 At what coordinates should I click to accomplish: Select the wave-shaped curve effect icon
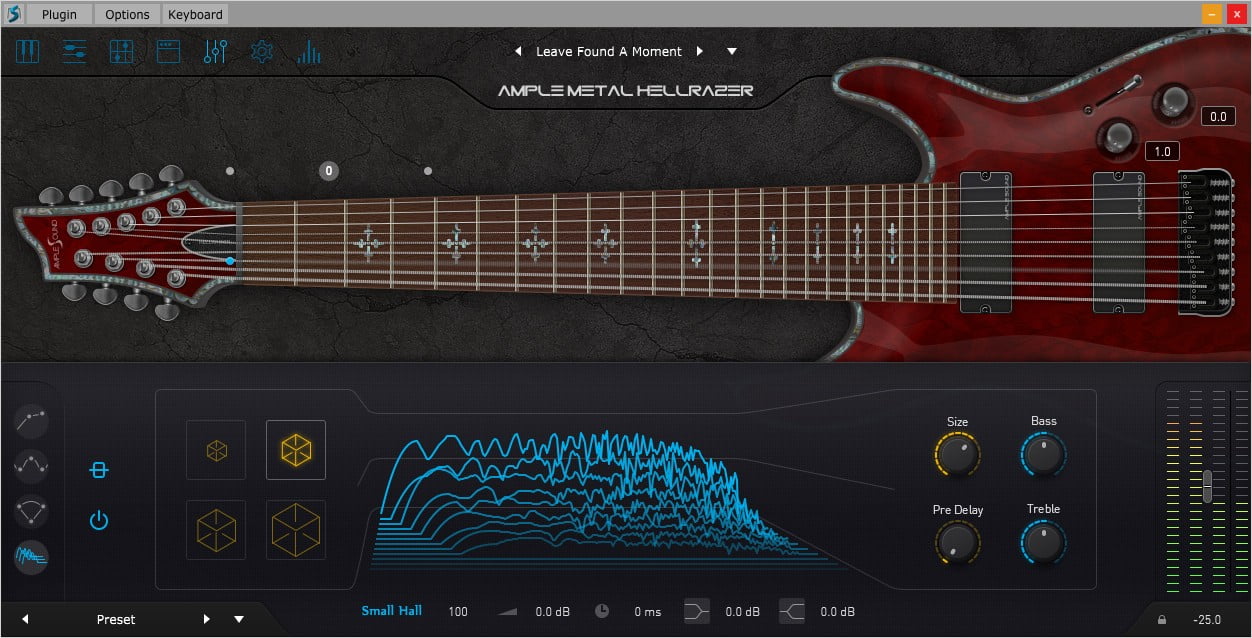(x=32, y=465)
